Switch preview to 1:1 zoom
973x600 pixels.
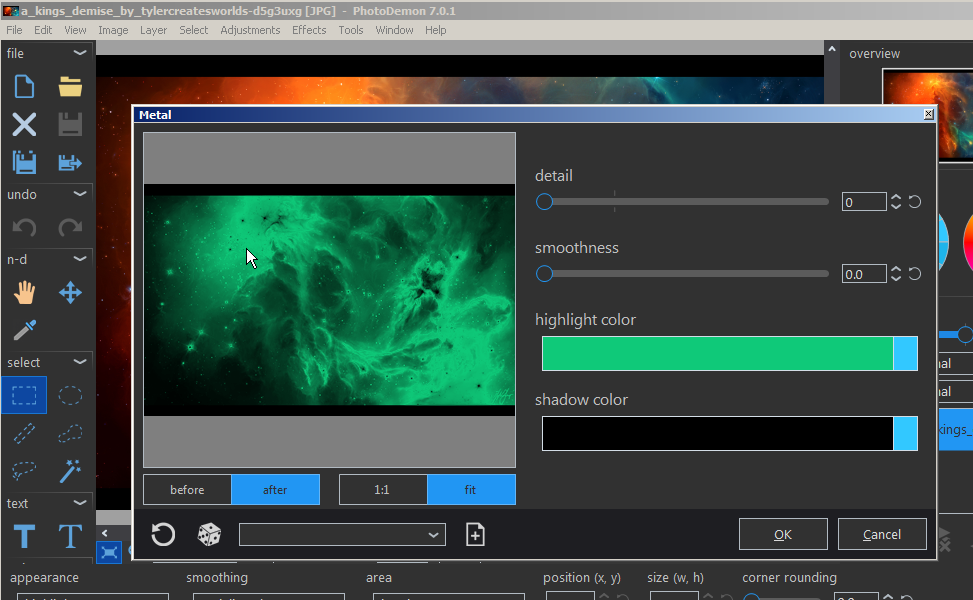[383, 490]
